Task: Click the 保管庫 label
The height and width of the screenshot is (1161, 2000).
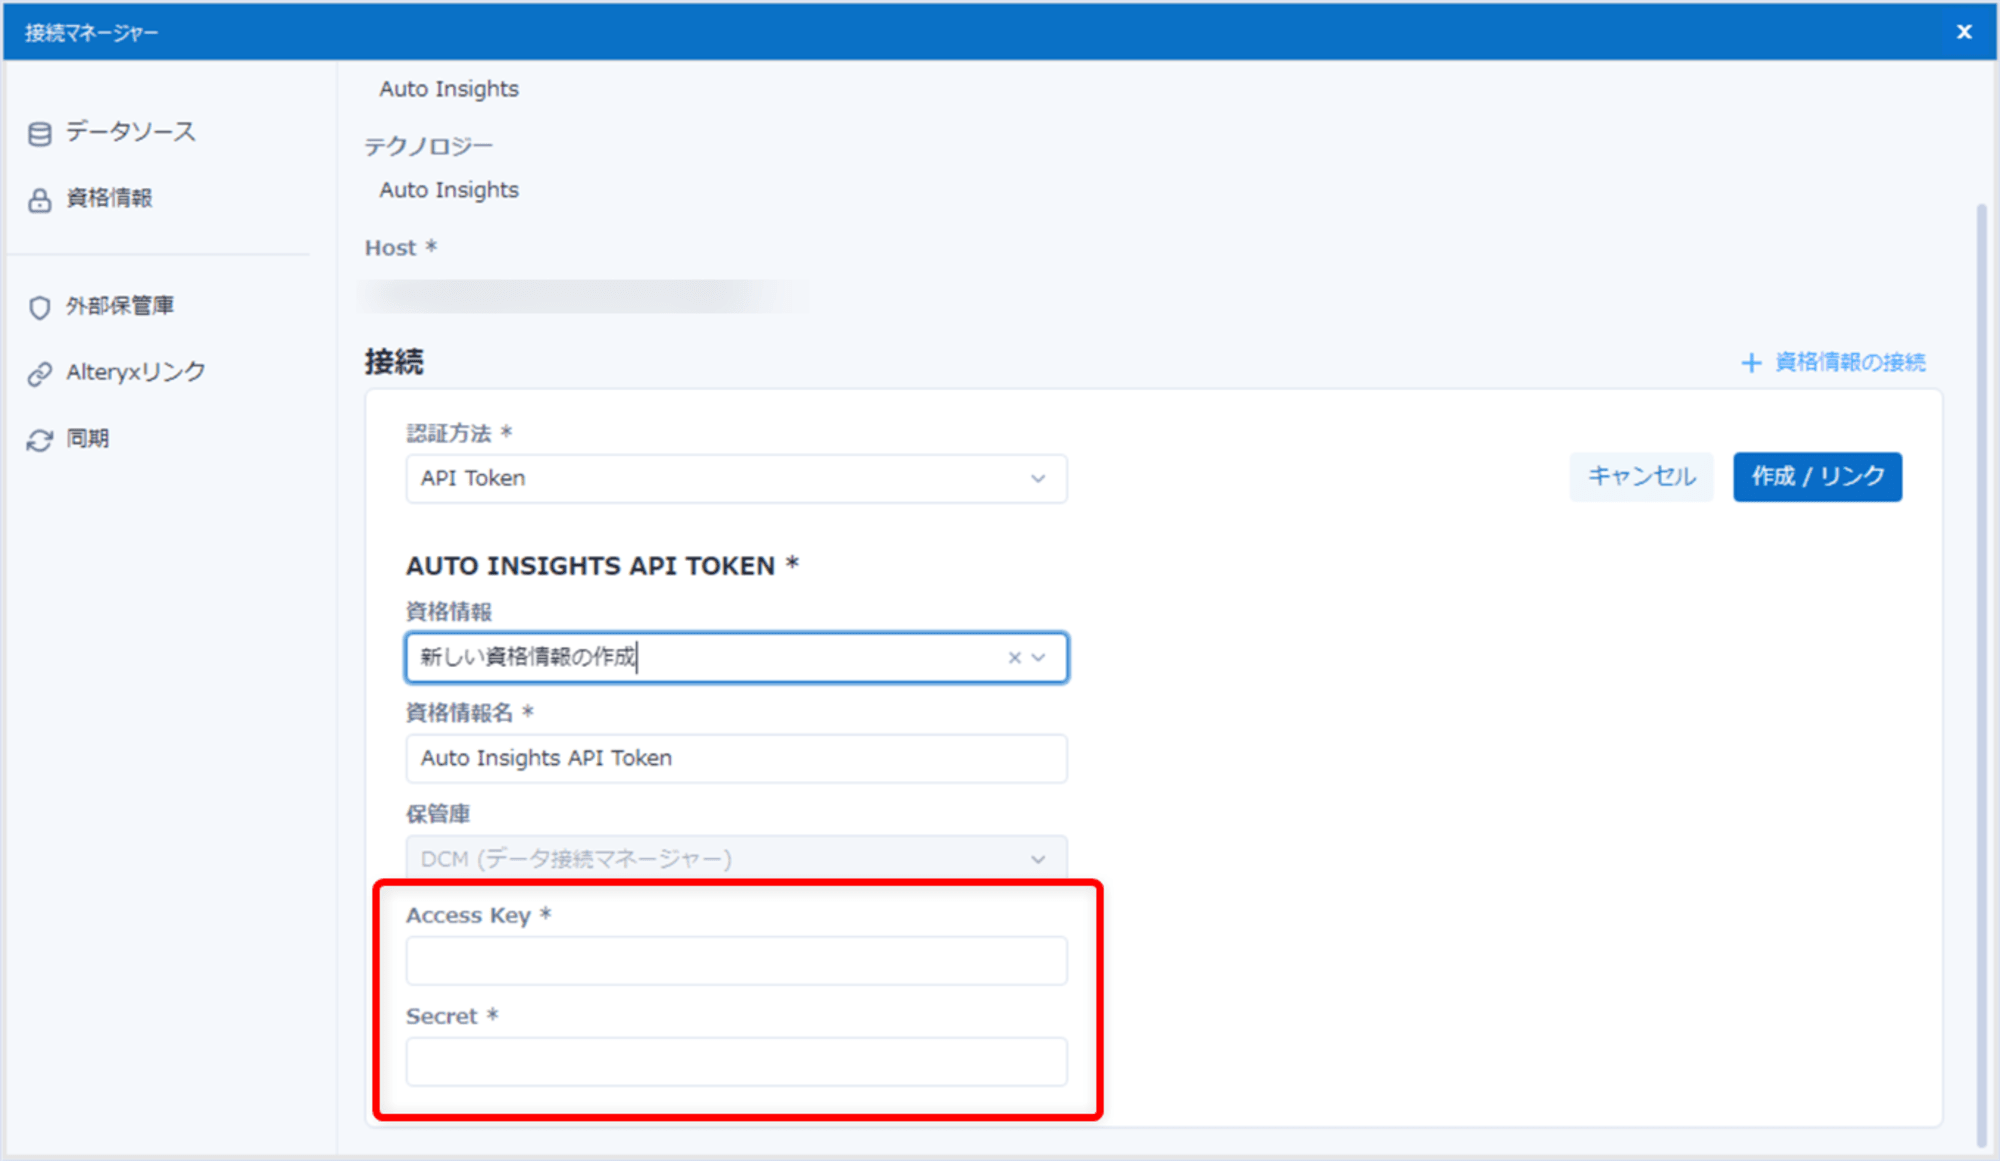Action: coord(438,814)
